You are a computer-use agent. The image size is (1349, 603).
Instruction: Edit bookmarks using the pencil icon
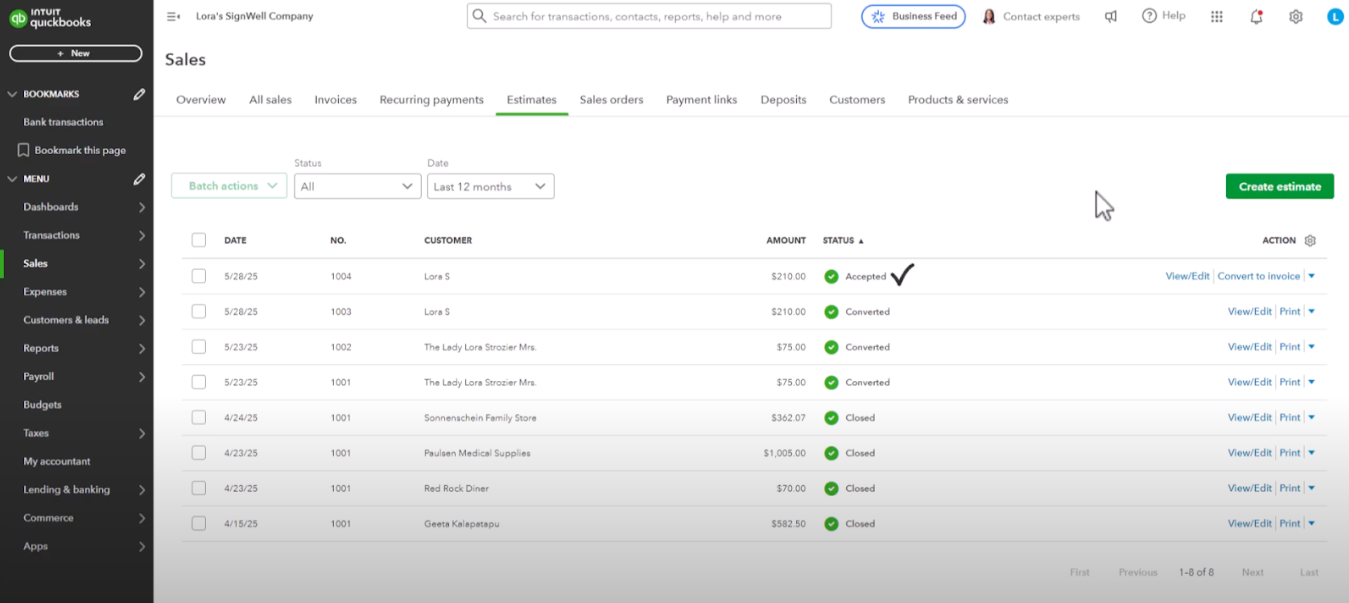141,93
